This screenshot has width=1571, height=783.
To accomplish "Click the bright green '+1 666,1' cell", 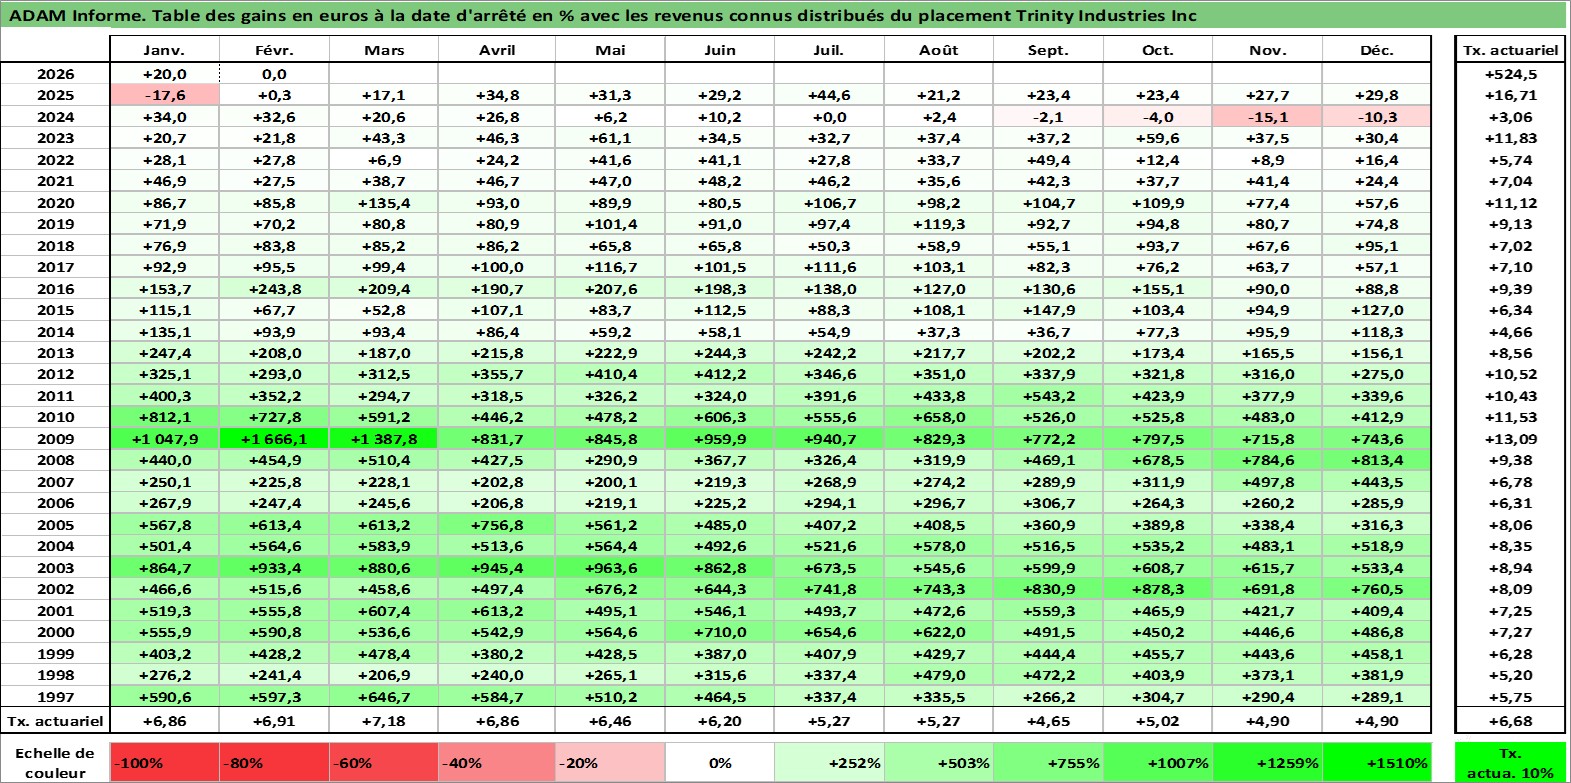I will coord(274,439).
